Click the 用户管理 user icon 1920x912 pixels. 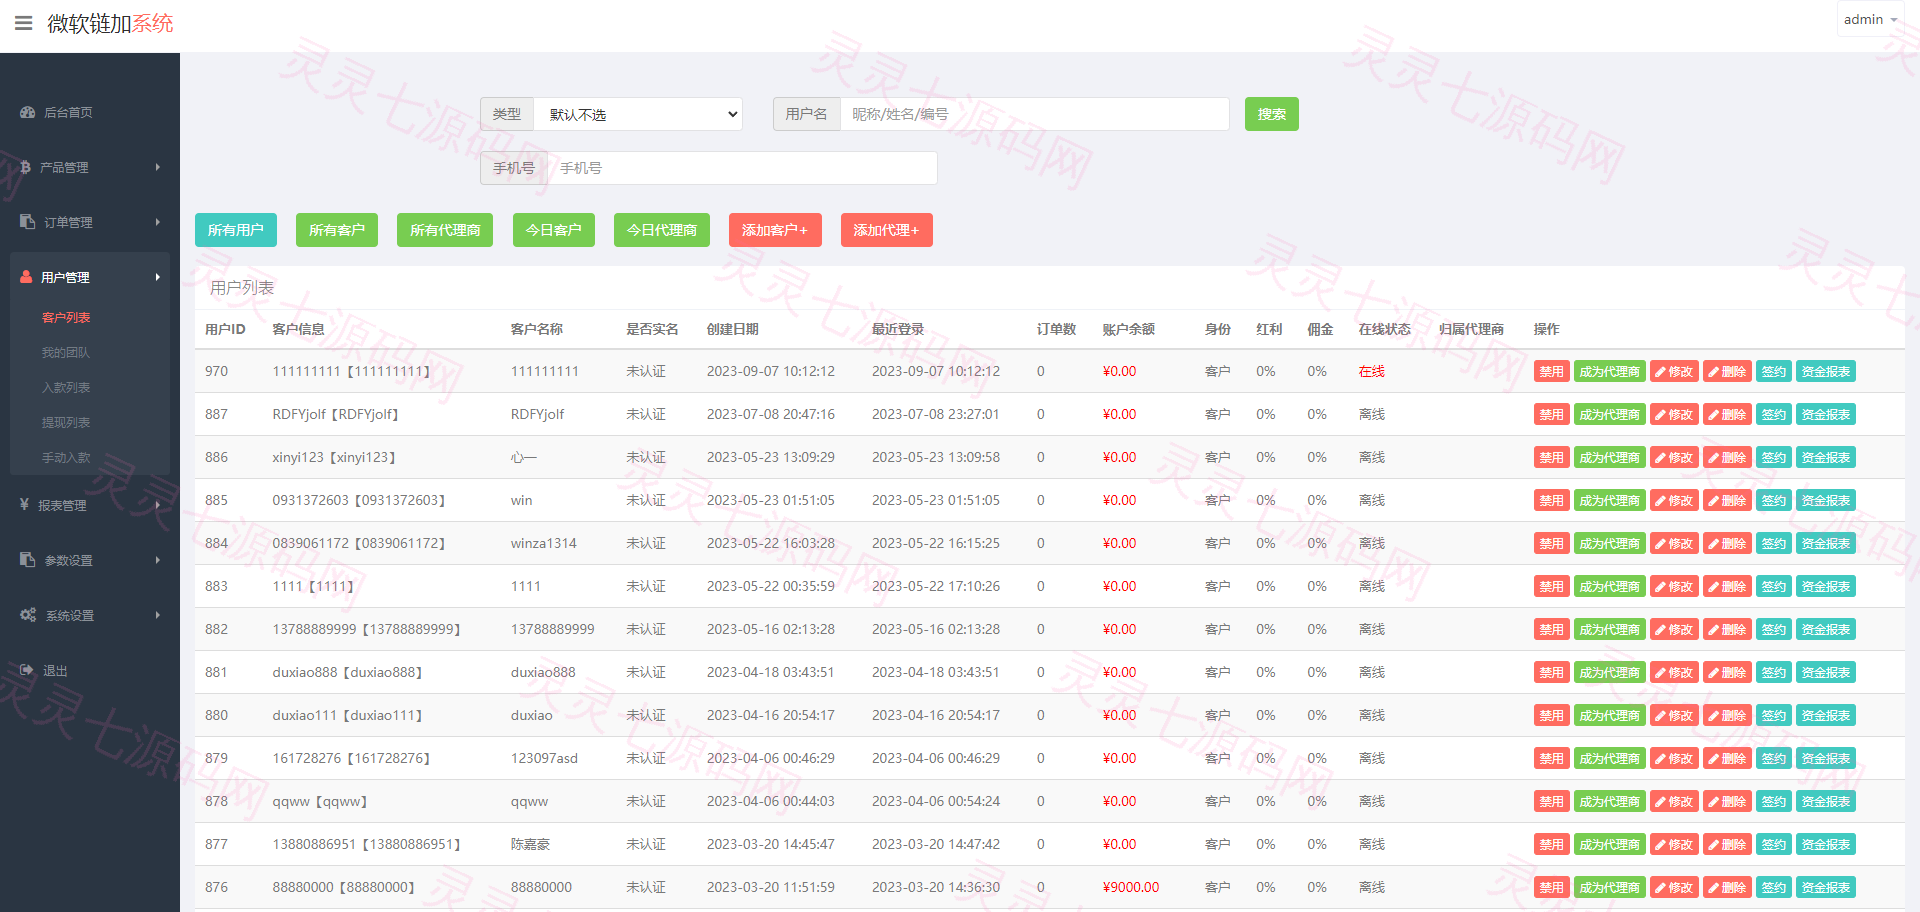tap(26, 277)
